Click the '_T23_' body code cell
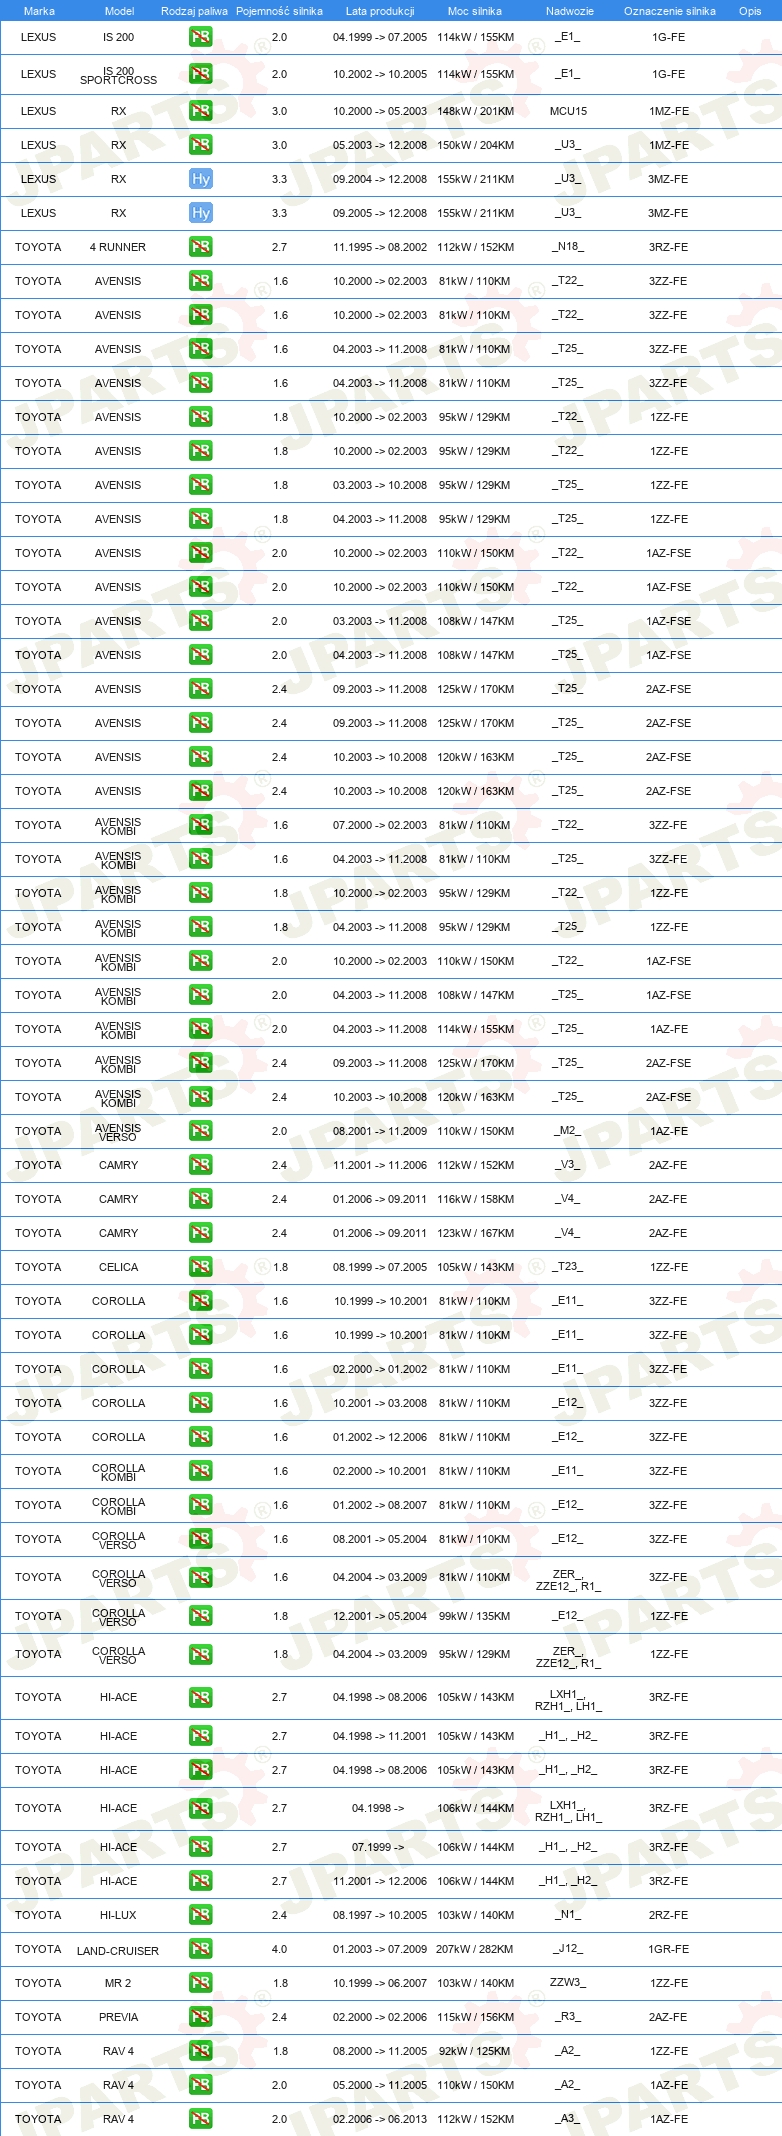This screenshot has height=2136, width=782. click(567, 1267)
